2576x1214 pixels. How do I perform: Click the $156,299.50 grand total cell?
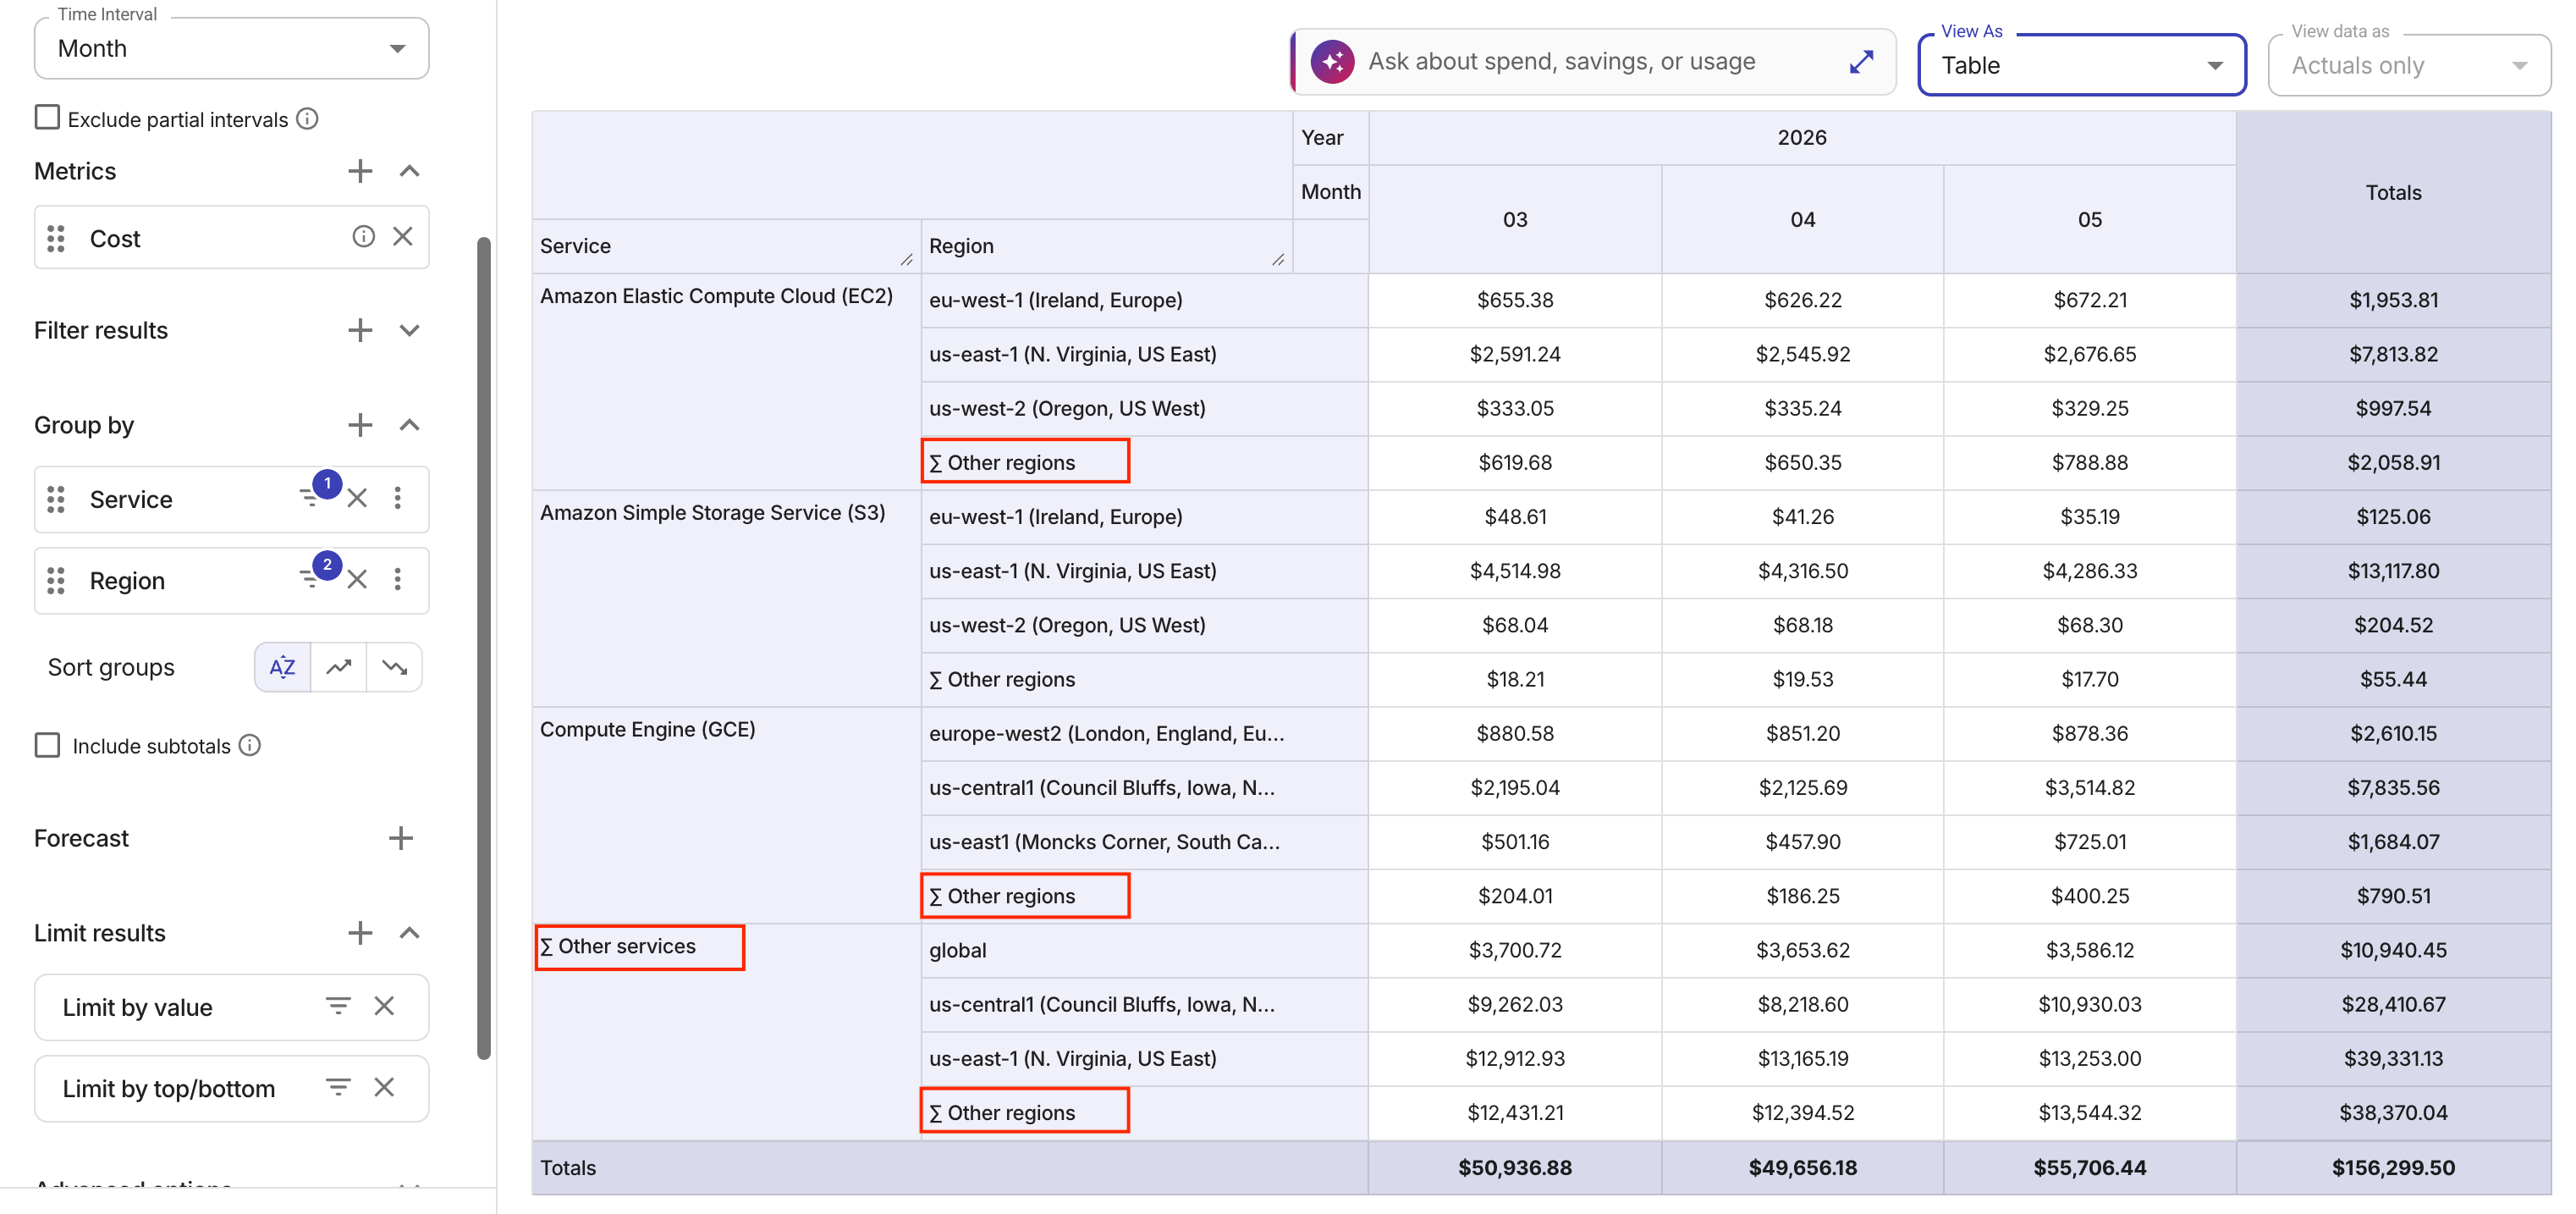coord(2393,1167)
